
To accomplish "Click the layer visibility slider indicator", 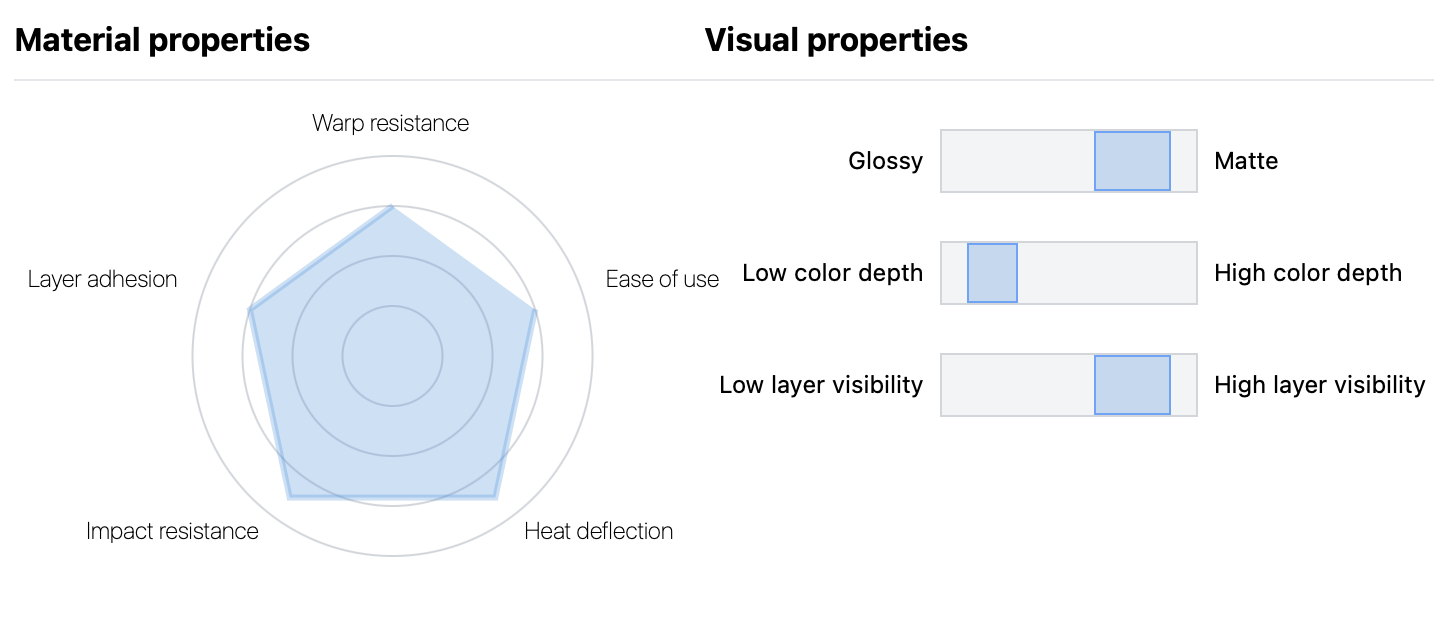I will point(1132,385).
